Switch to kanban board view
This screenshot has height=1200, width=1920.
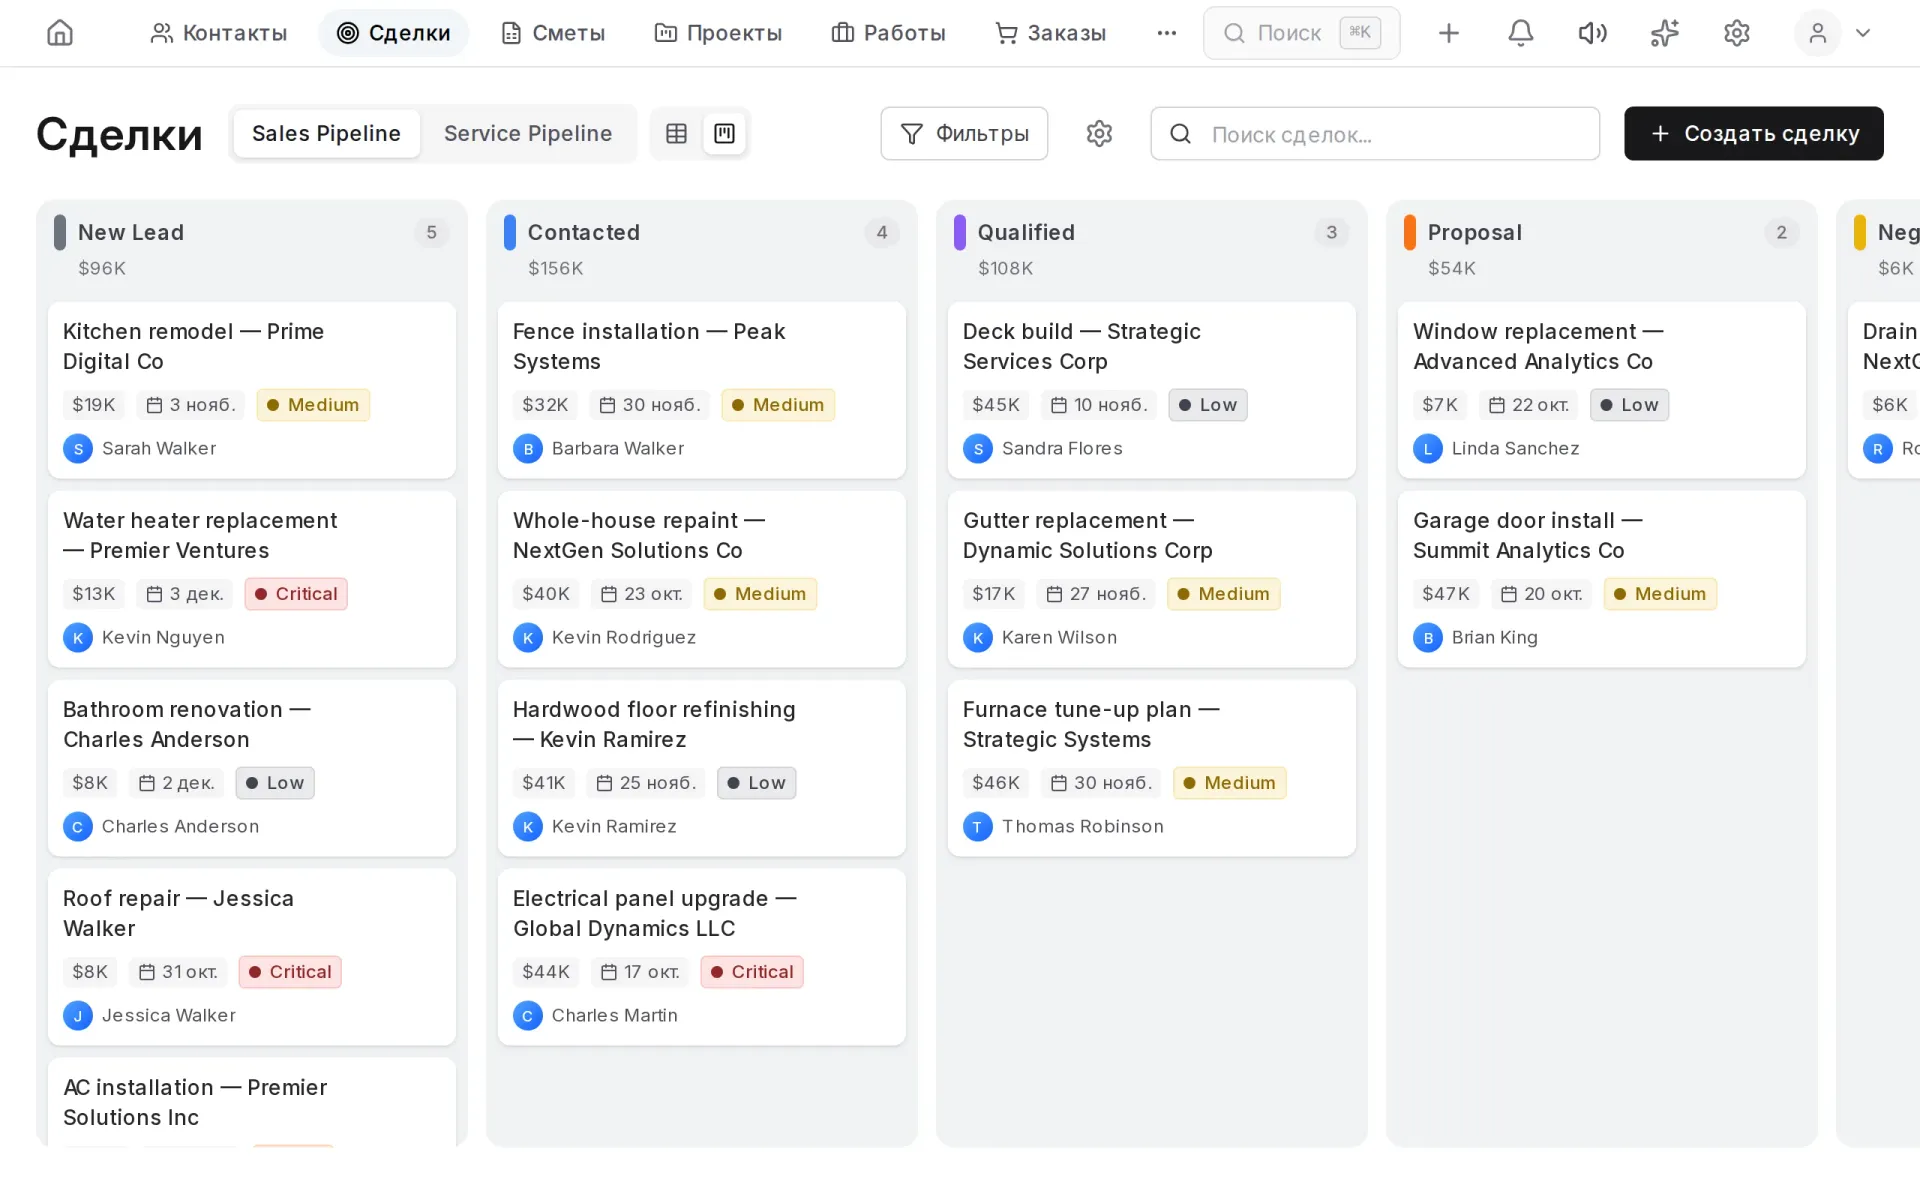pyautogui.click(x=724, y=133)
